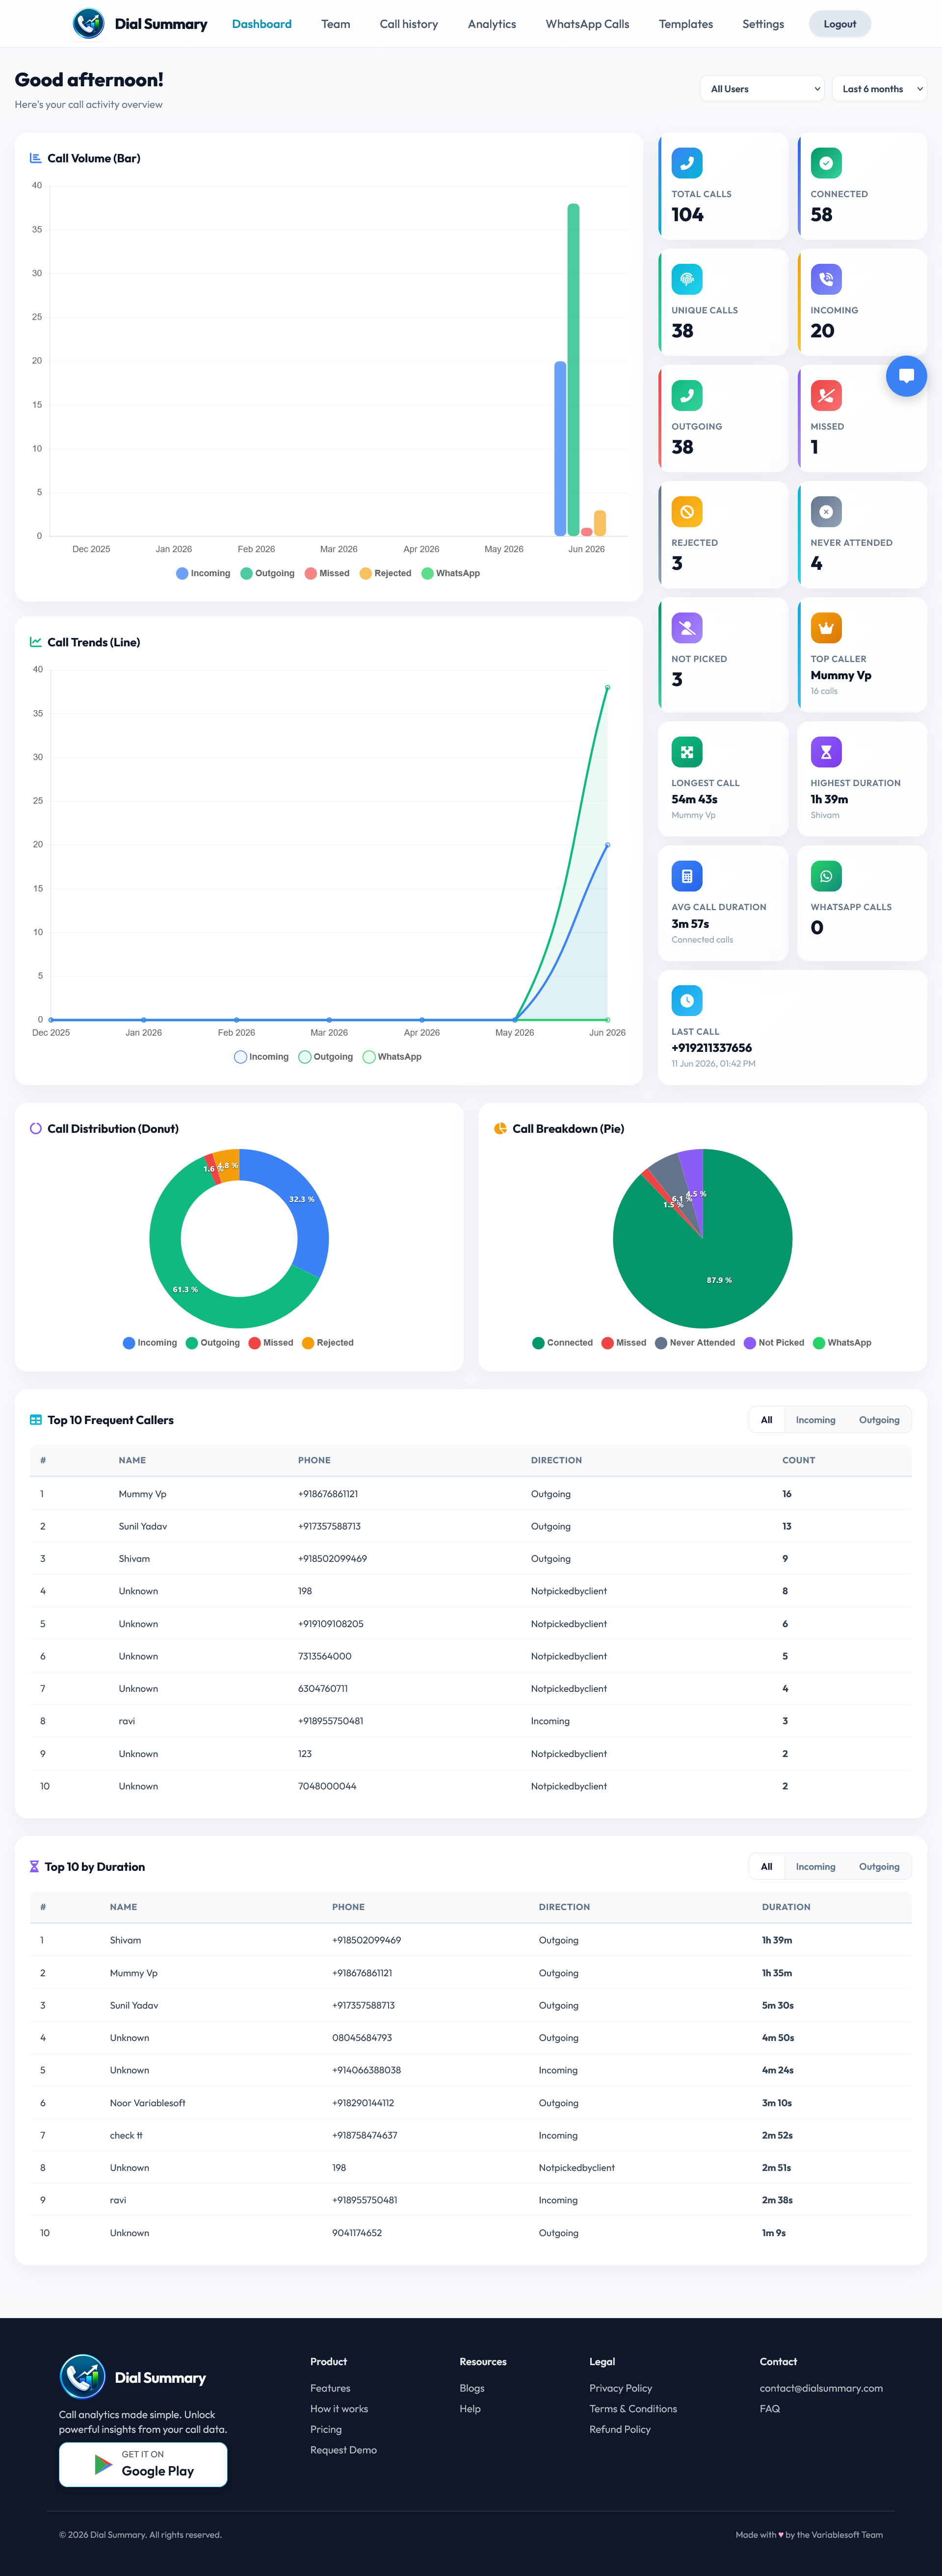Open the Analytics menu item
This screenshot has height=2576, width=942.
(x=492, y=24)
